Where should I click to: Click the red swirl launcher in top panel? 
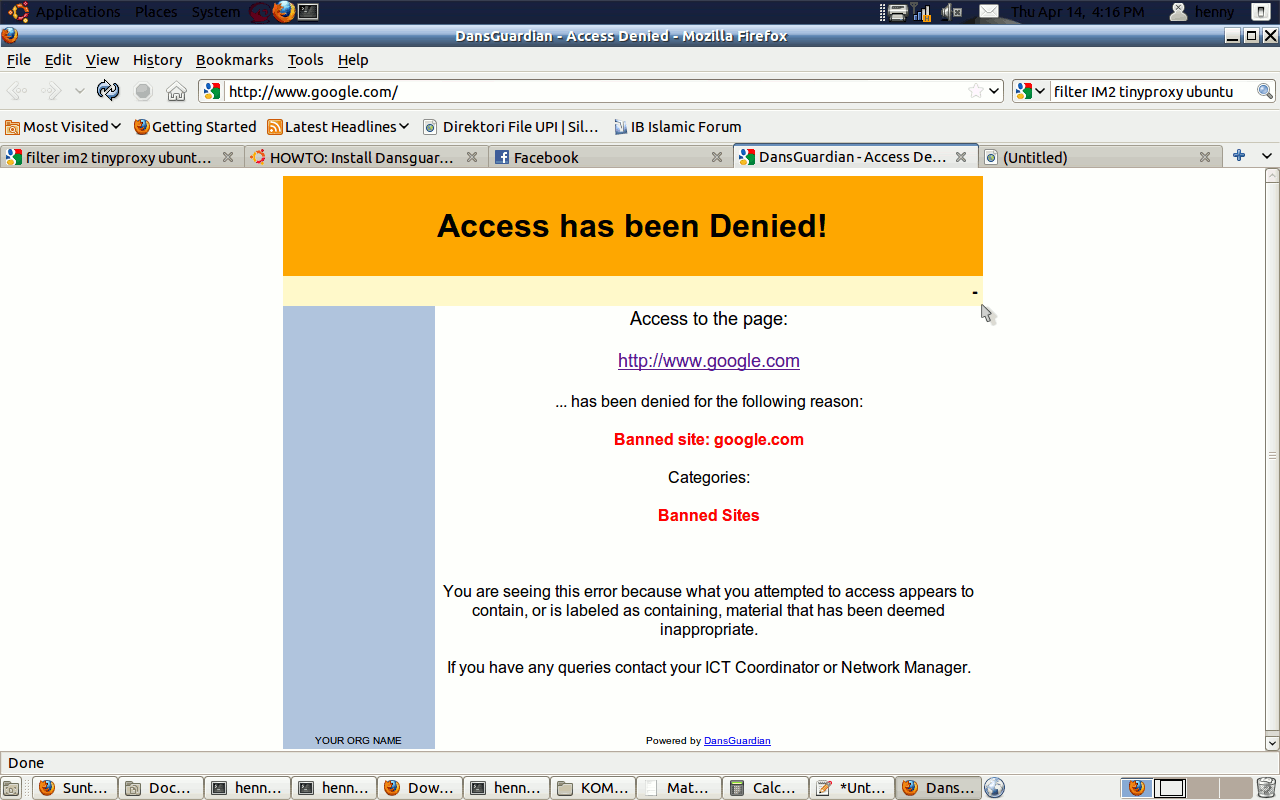coord(259,12)
